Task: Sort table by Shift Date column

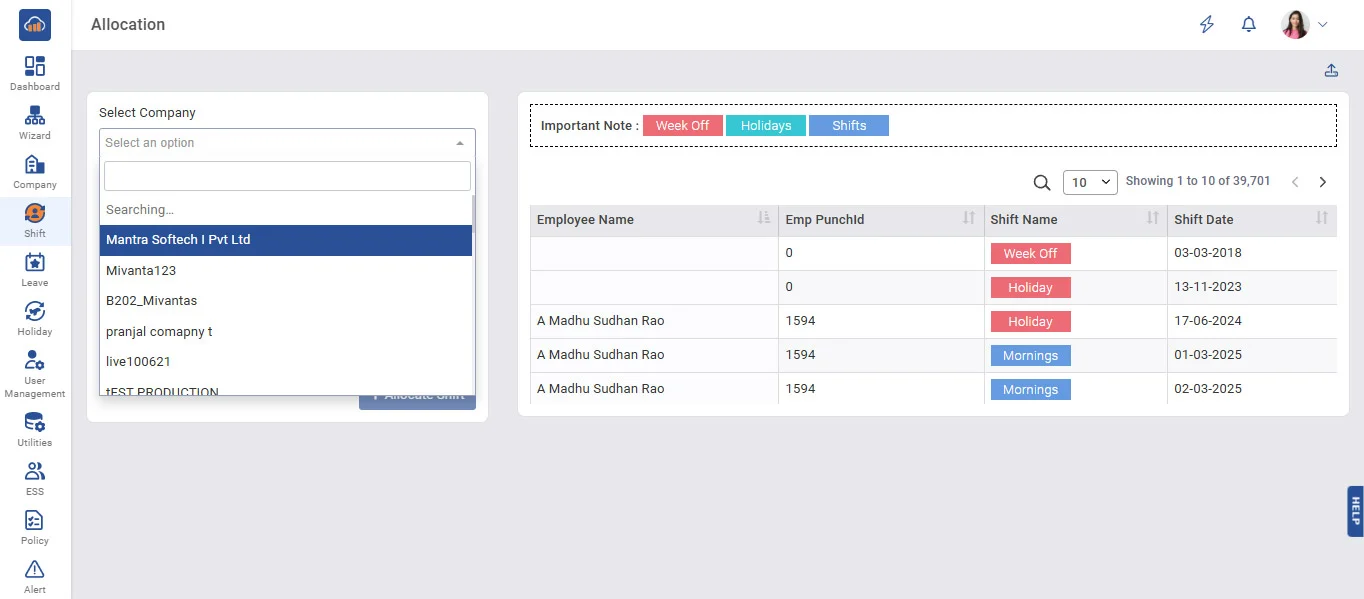Action: click(x=1321, y=219)
